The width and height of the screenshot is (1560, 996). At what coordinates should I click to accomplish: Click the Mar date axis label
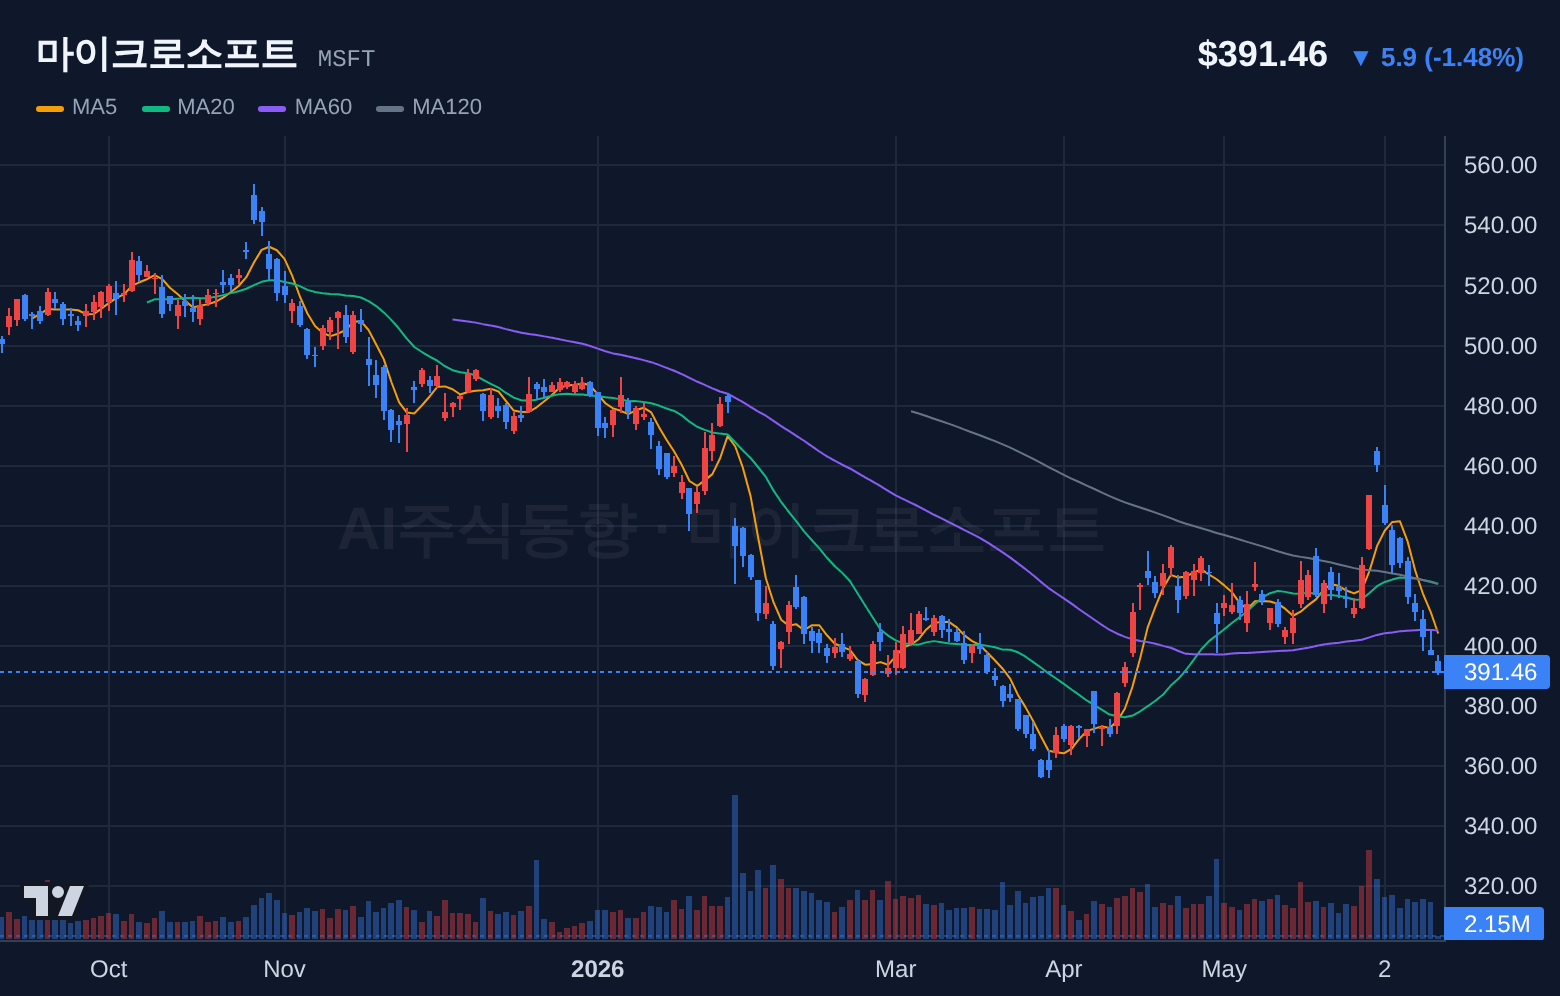tap(896, 969)
